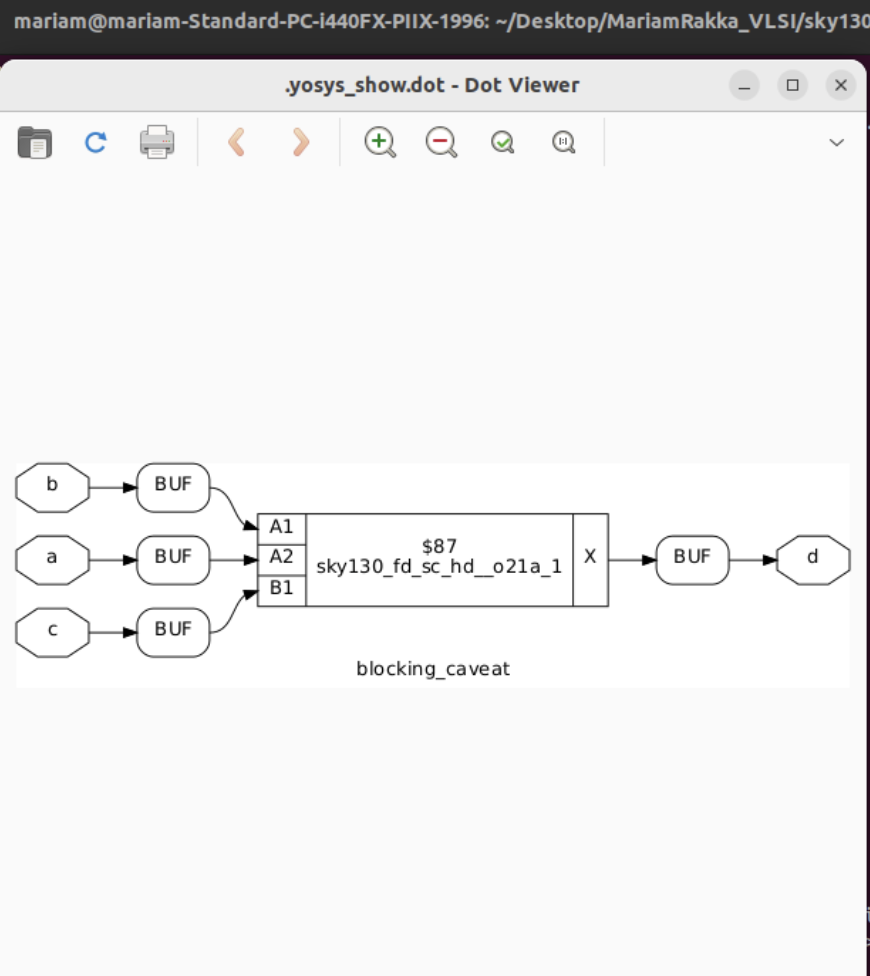
Task: Open a different dot file
Action: click(x=33, y=141)
